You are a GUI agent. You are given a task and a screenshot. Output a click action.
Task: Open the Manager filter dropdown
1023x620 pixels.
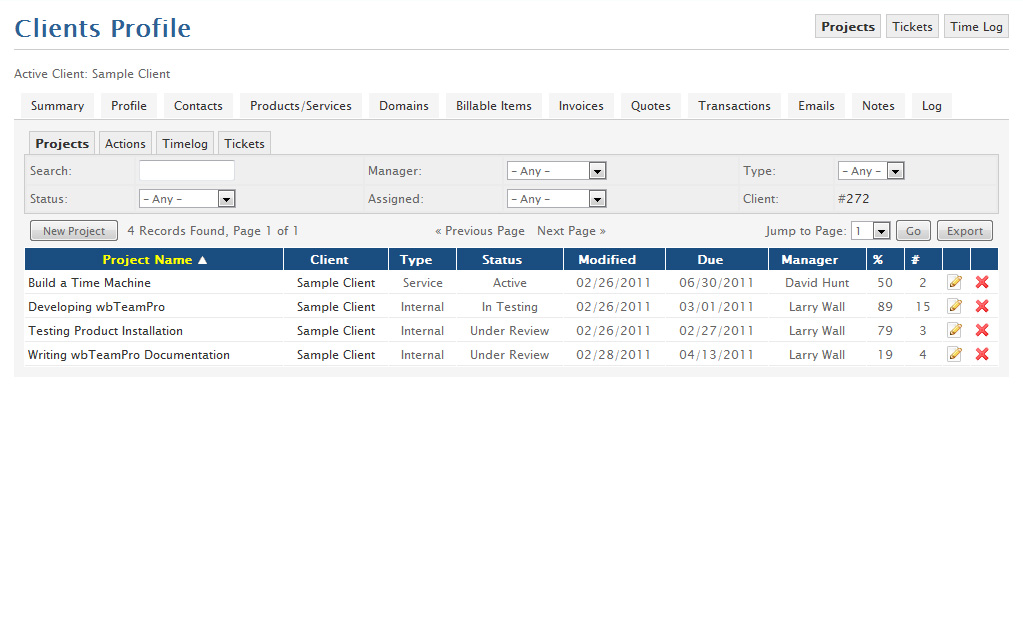click(x=556, y=170)
